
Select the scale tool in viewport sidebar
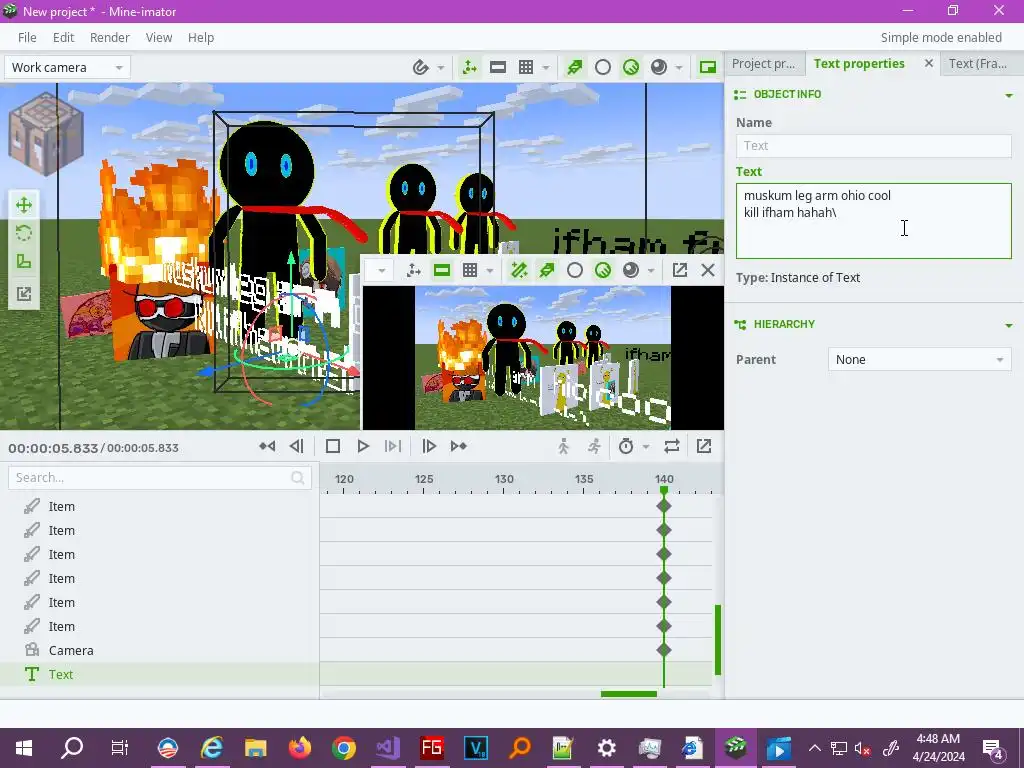point(24,262)
